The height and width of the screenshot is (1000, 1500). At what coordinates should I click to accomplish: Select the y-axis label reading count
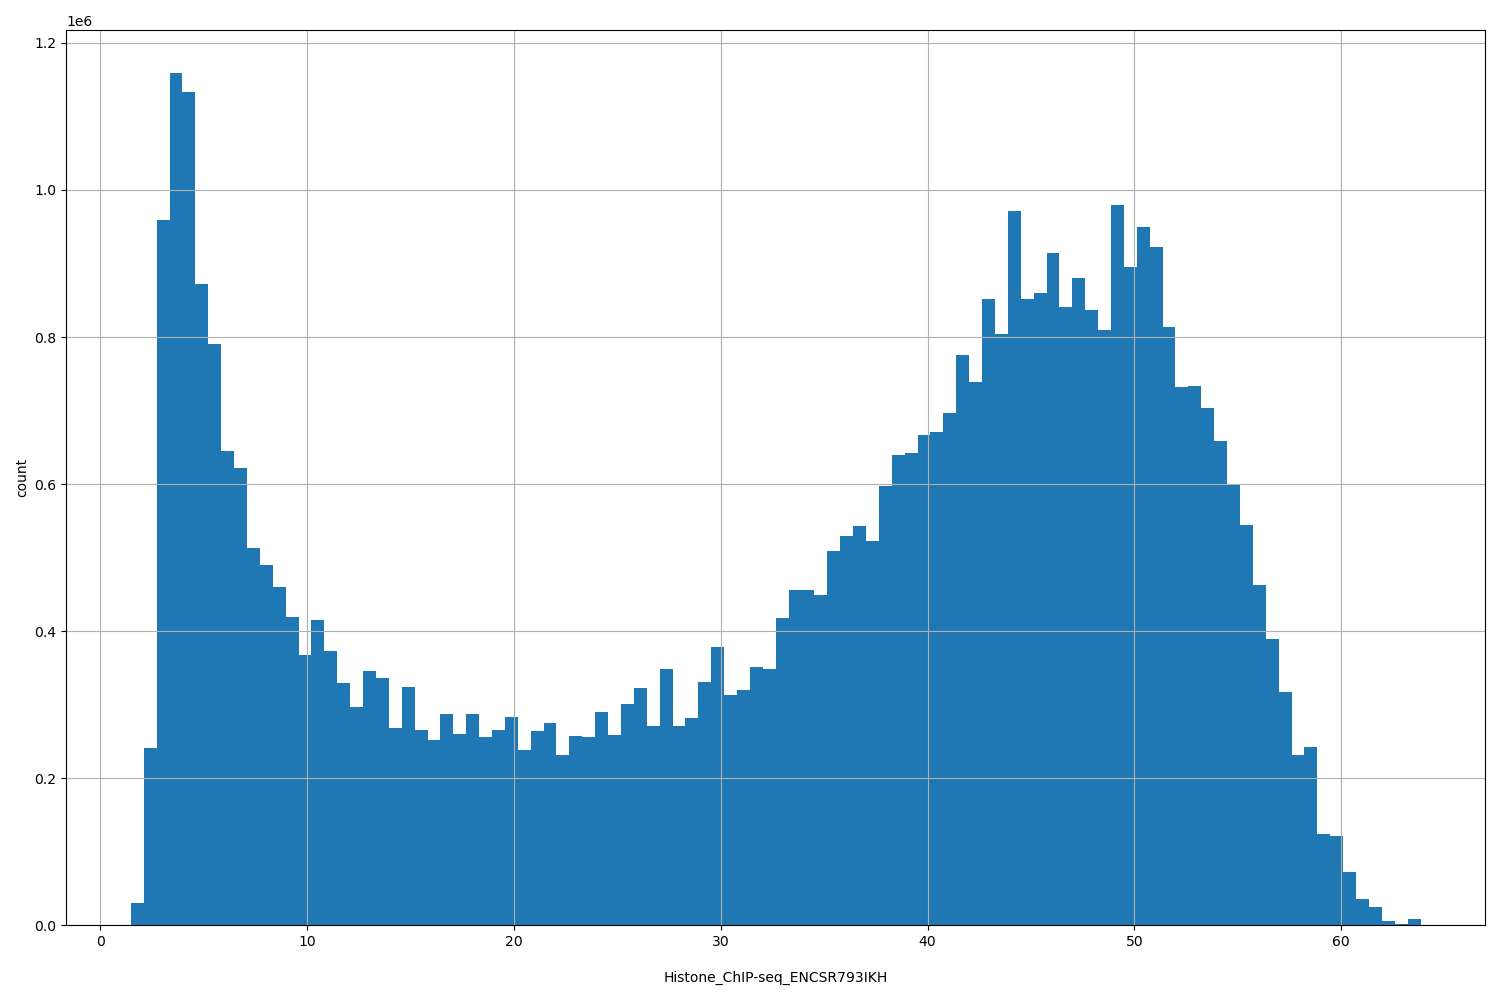pos(23,477)
